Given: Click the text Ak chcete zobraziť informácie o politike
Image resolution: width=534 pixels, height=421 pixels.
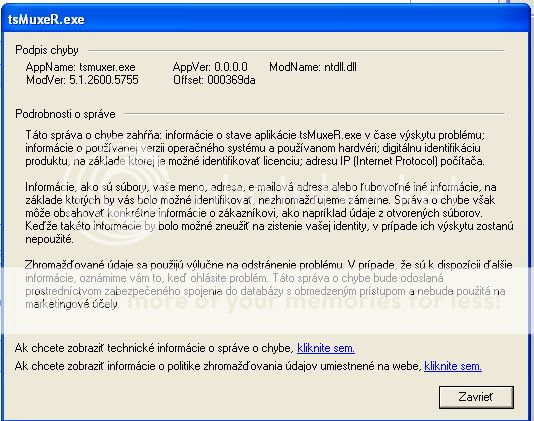Looking at the screenshot, I should click(218, 366).
